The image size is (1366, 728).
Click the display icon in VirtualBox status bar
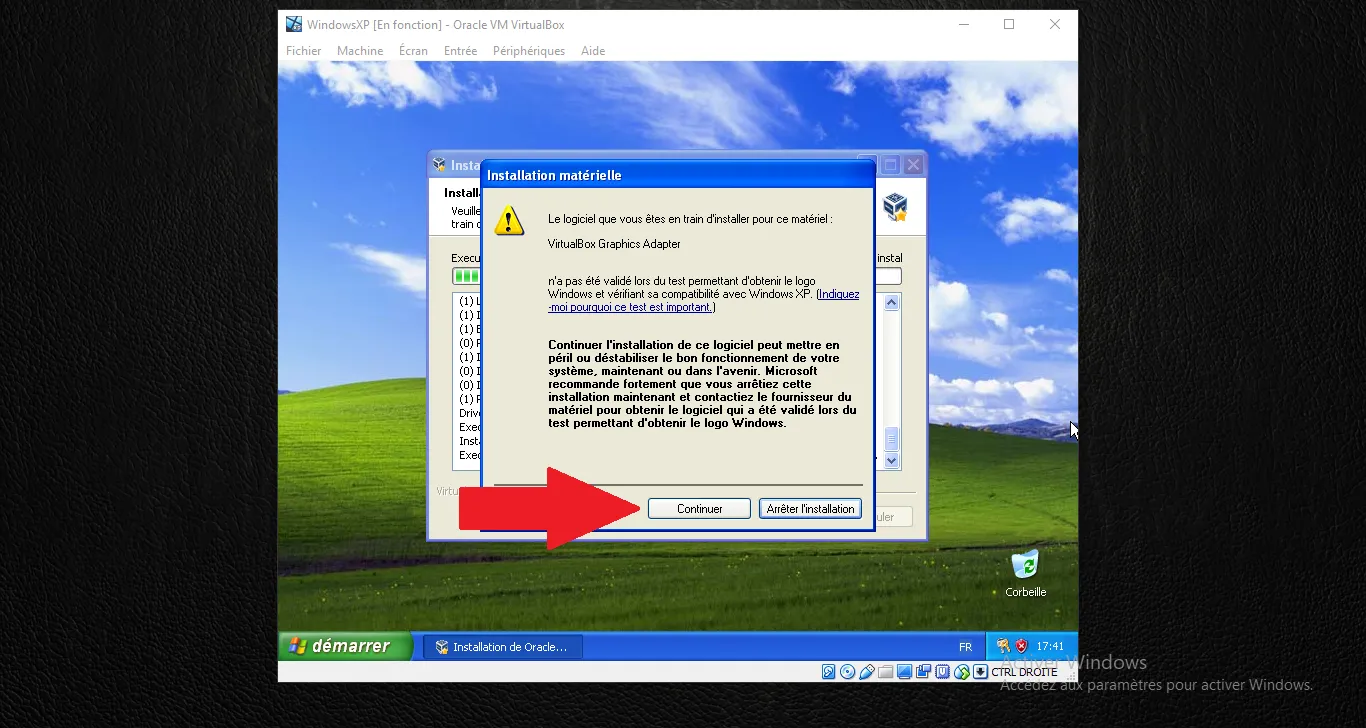(x=904, y=671)
